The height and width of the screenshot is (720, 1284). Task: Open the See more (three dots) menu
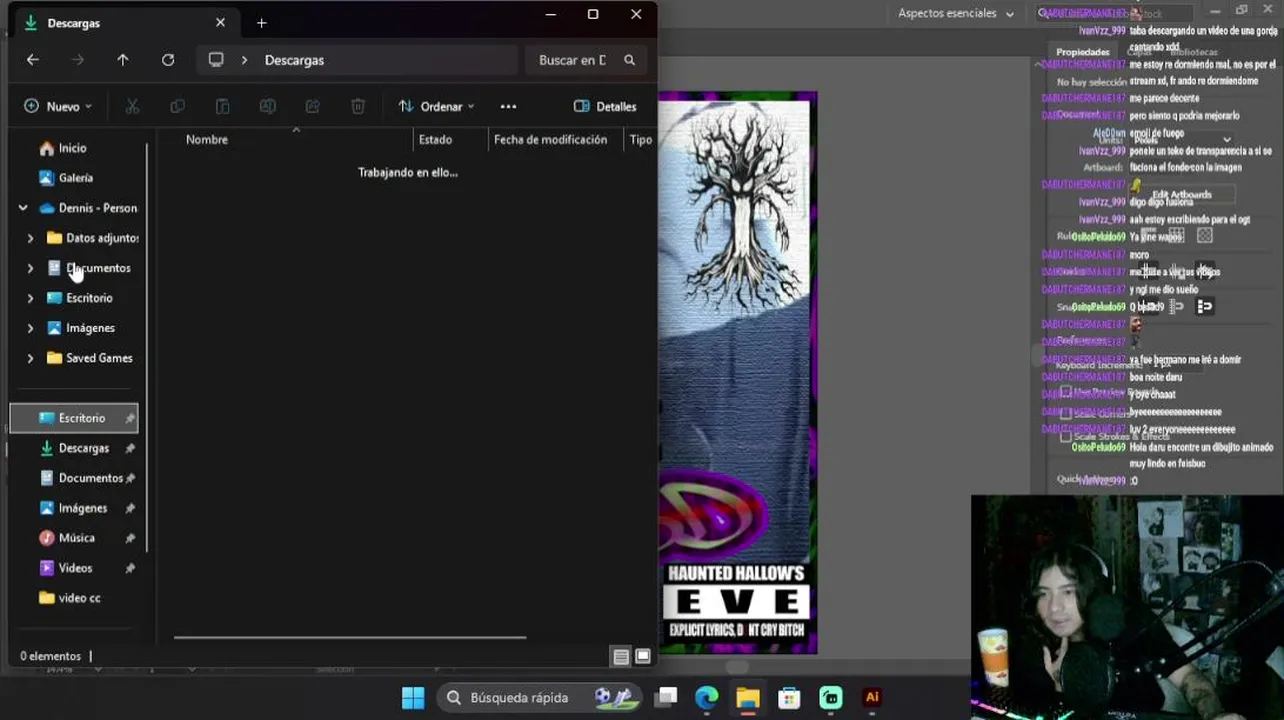pyautogui.click(x=508, y=106)
